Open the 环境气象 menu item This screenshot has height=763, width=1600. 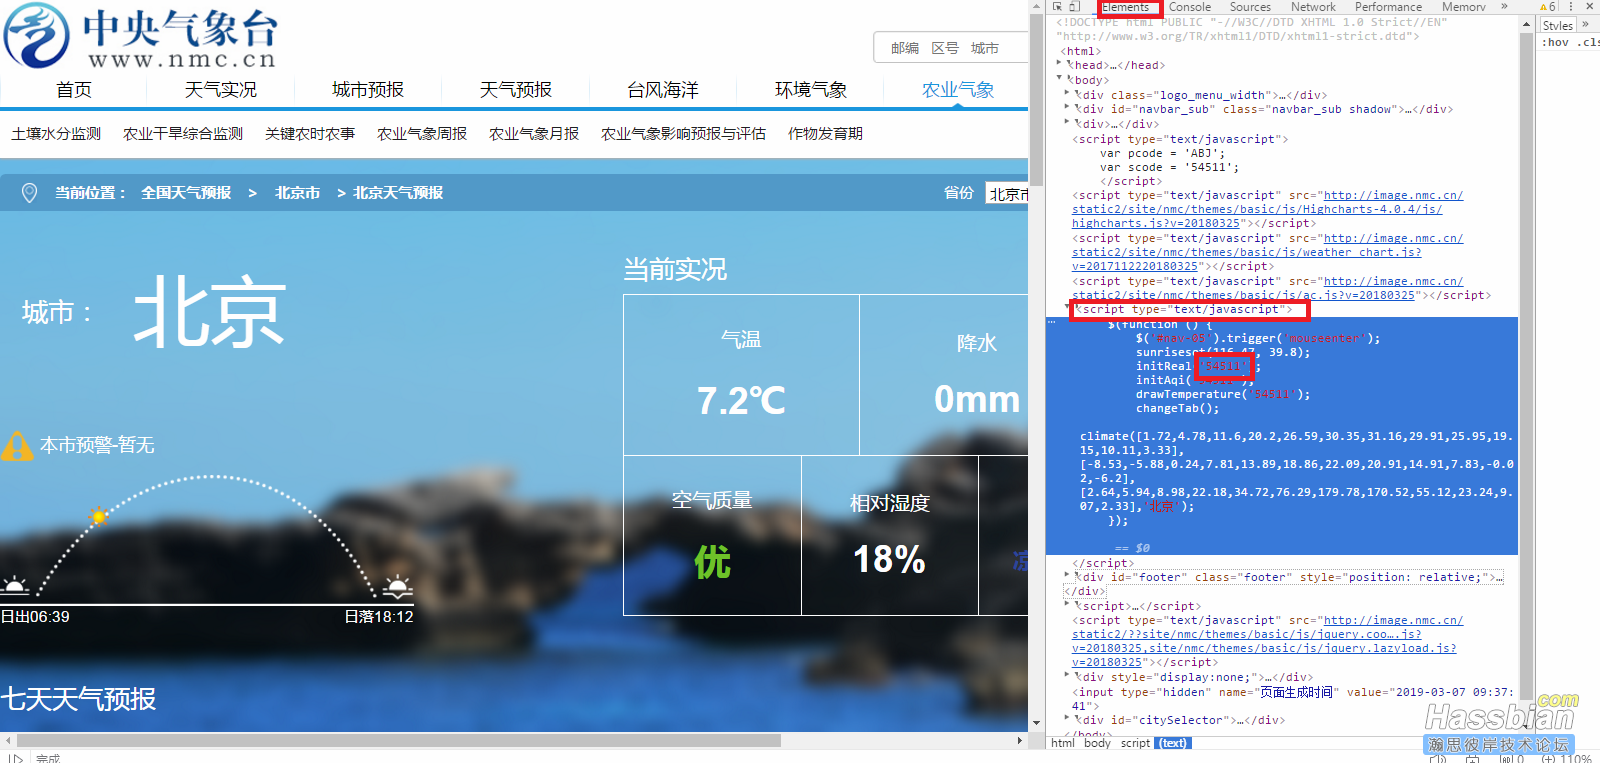point(811,90)
